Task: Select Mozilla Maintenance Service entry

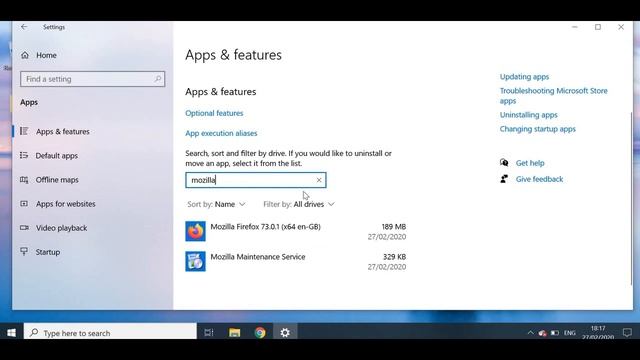Action: [296, 262]
